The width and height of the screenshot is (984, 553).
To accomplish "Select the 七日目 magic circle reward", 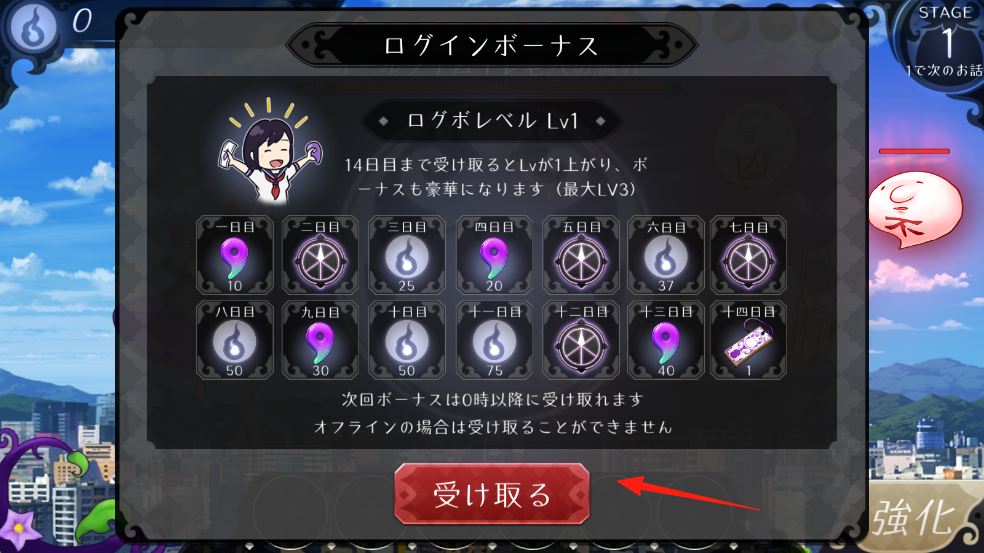I will [748, 255].
